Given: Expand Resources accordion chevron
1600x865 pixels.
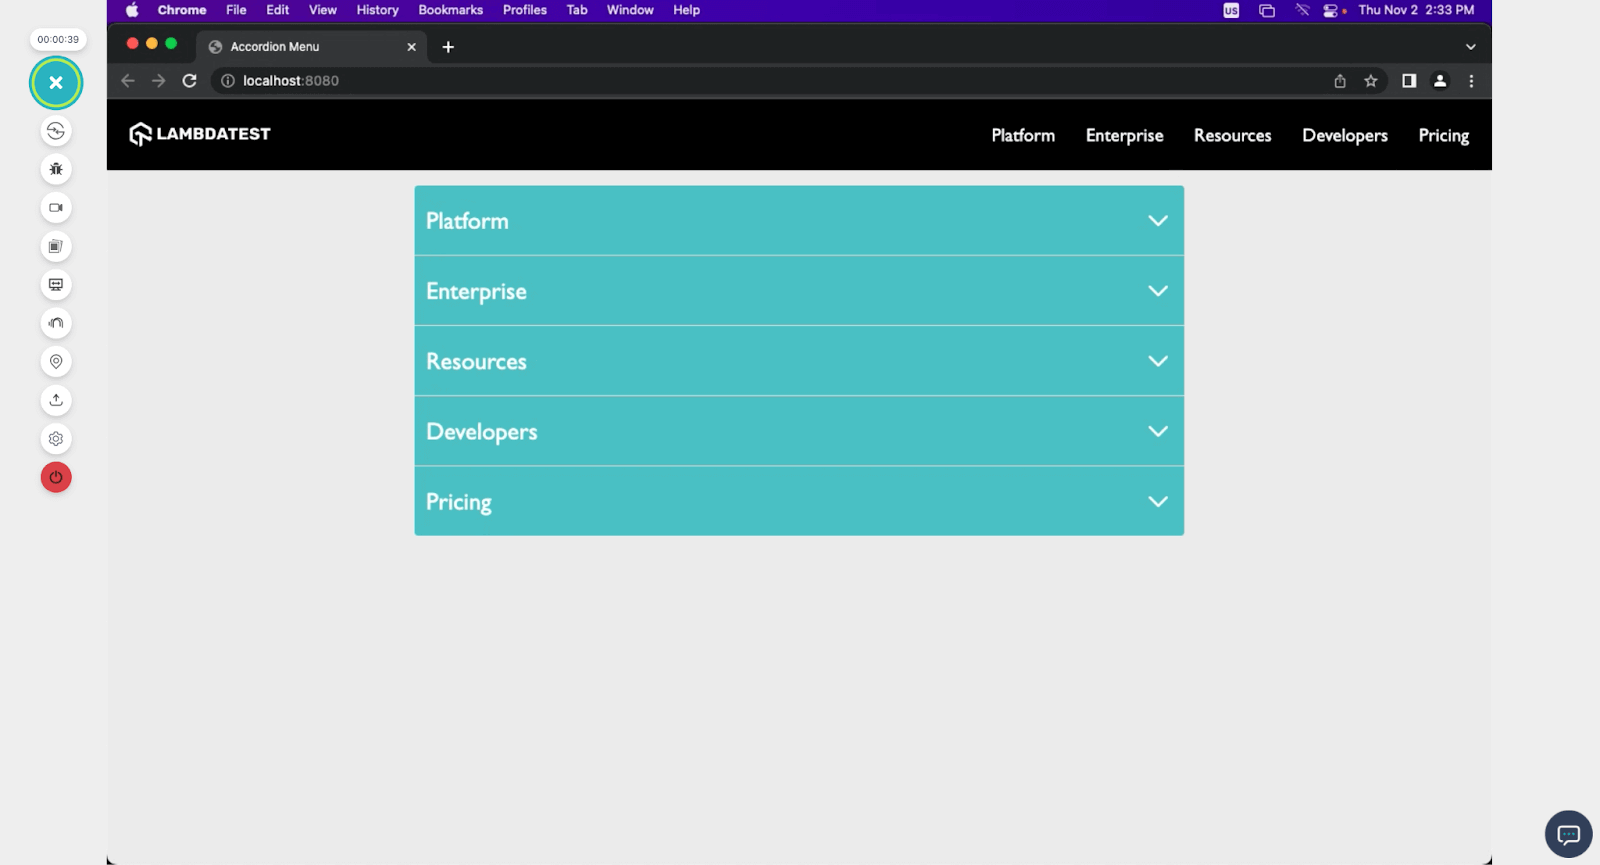Looking at the screenshot, I should [1158, 361].
